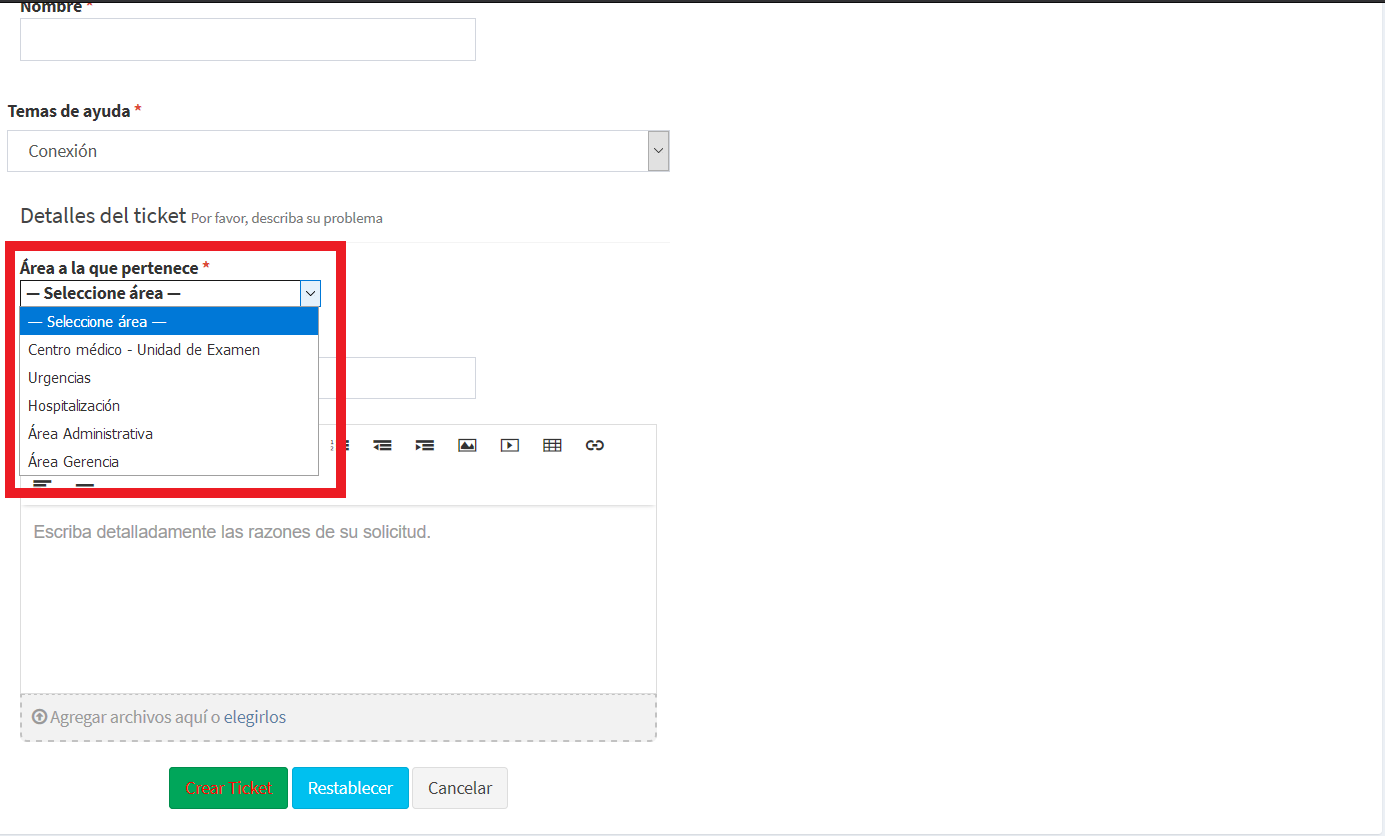This screenshot has height=836, width=1385.
Task: Select the Área Gerencia option
Action: (74, 462)
